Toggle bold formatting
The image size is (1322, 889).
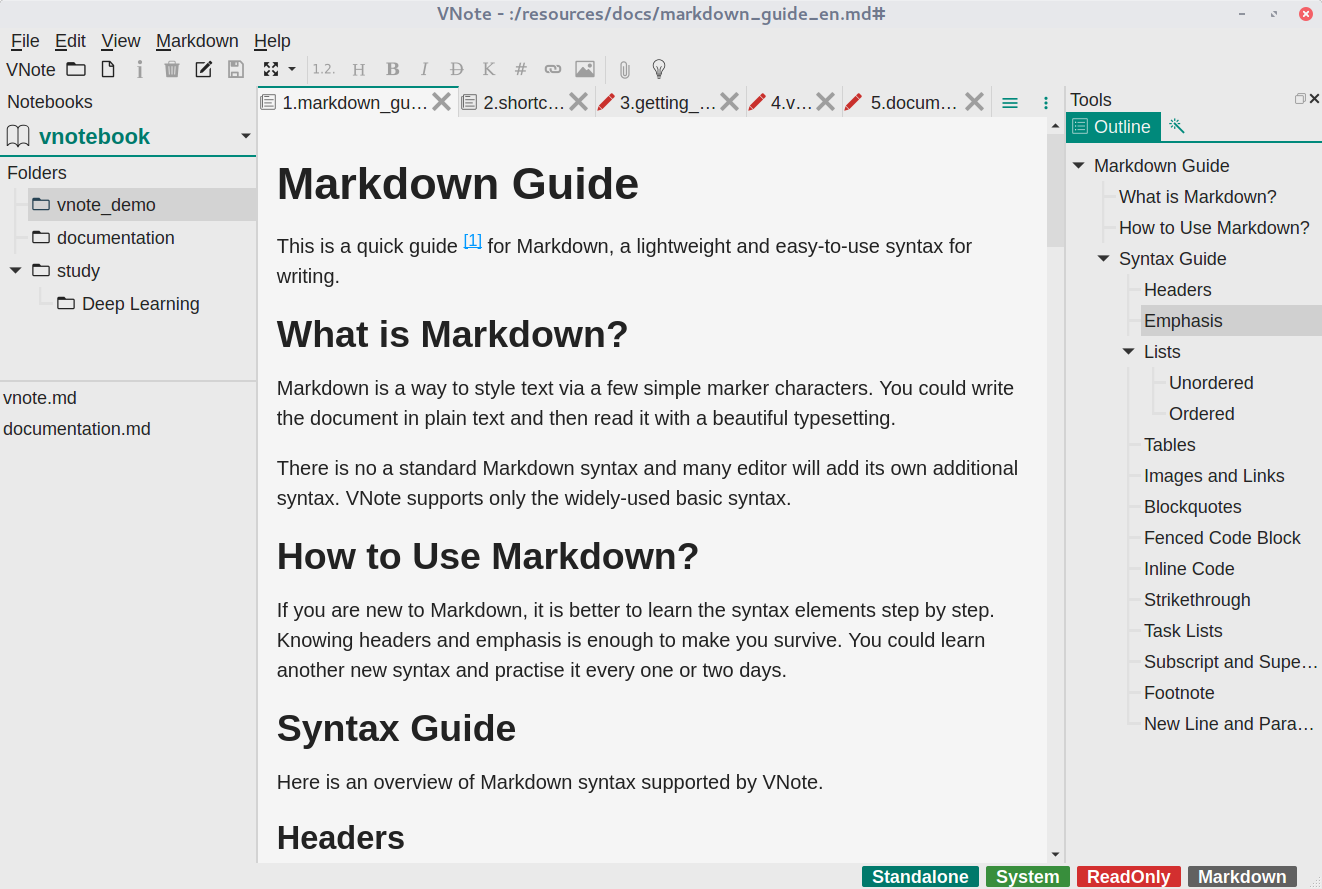coord(392,69)
